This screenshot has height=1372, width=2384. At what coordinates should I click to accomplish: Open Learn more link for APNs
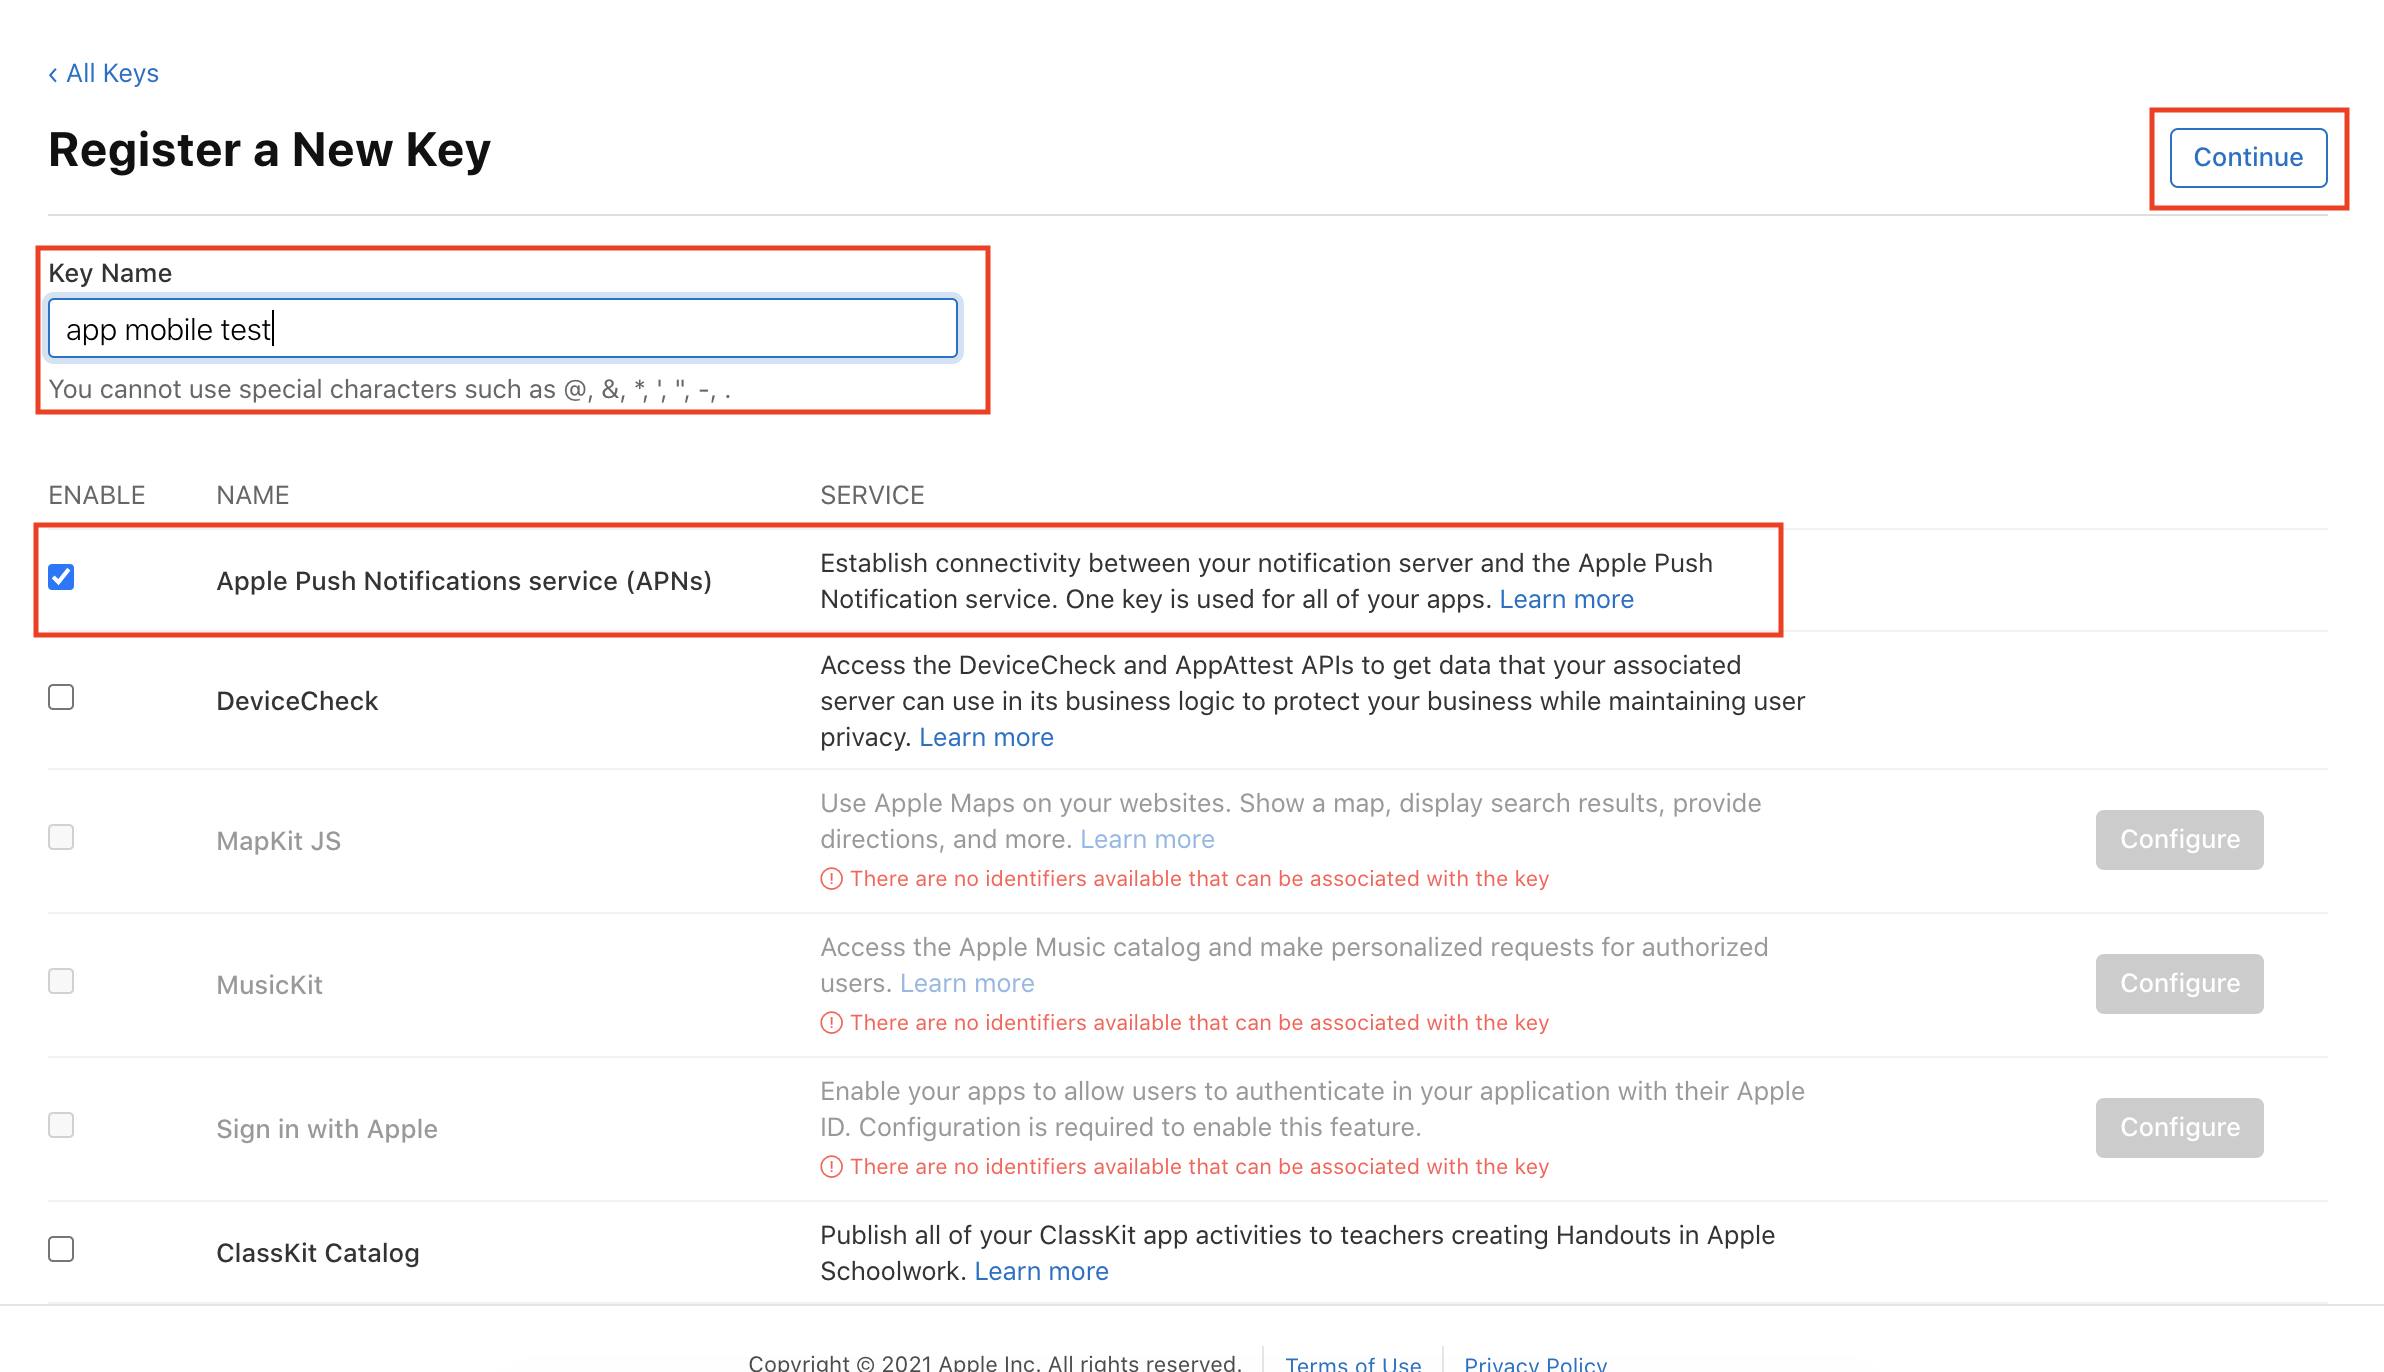(x=1566, y=599)
